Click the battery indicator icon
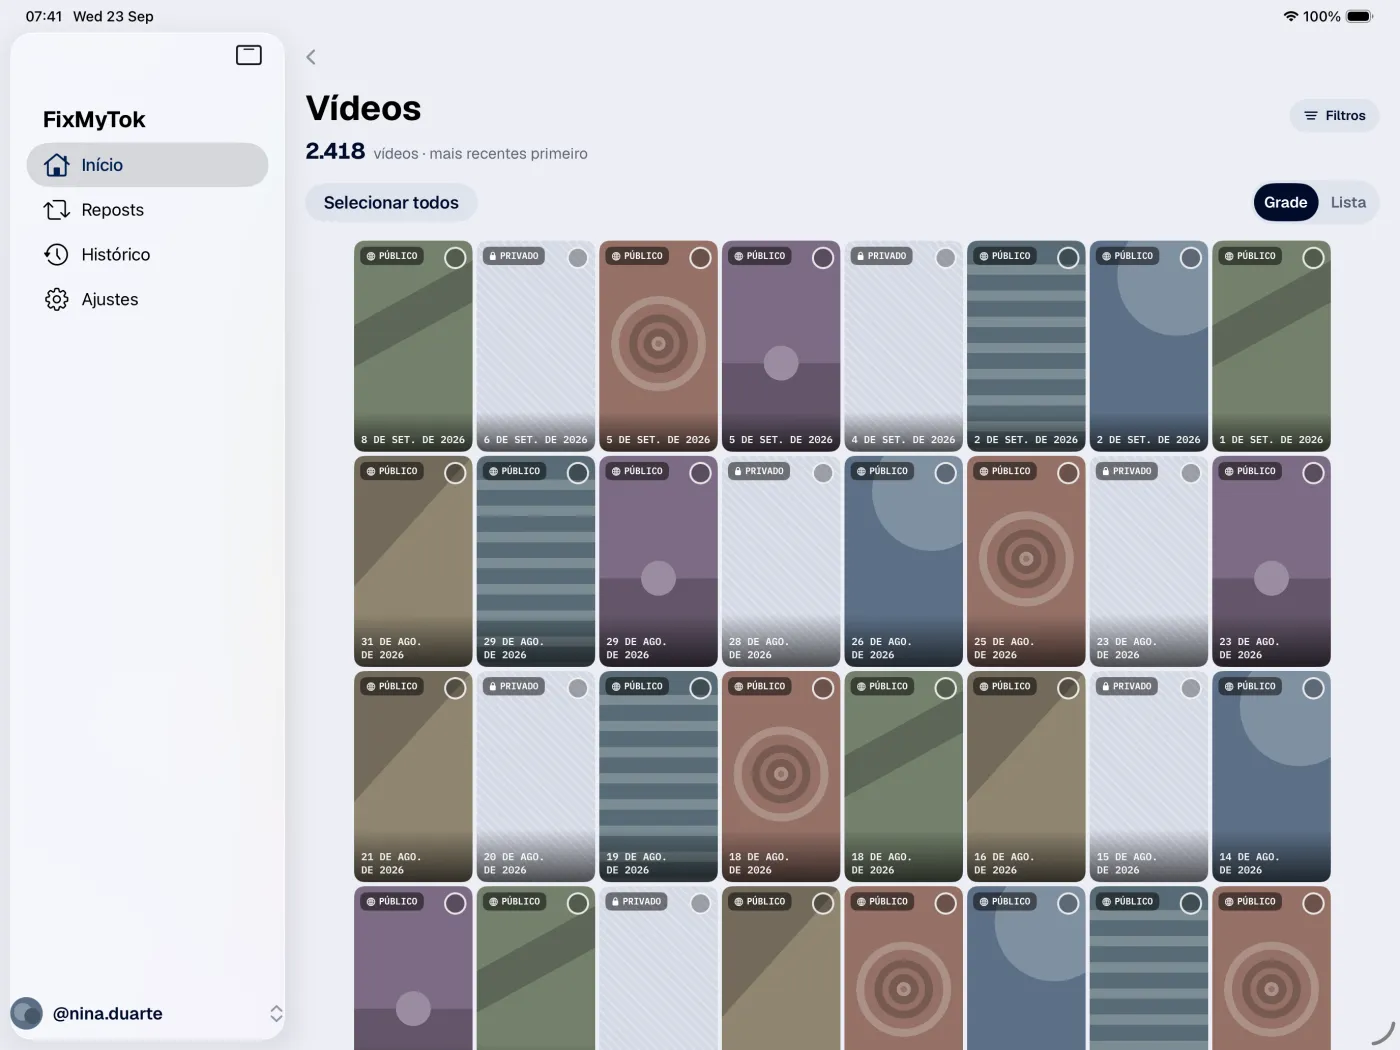This screenshot has width=1400, height=1050. pyautogui.click(x=1359, y=16)
